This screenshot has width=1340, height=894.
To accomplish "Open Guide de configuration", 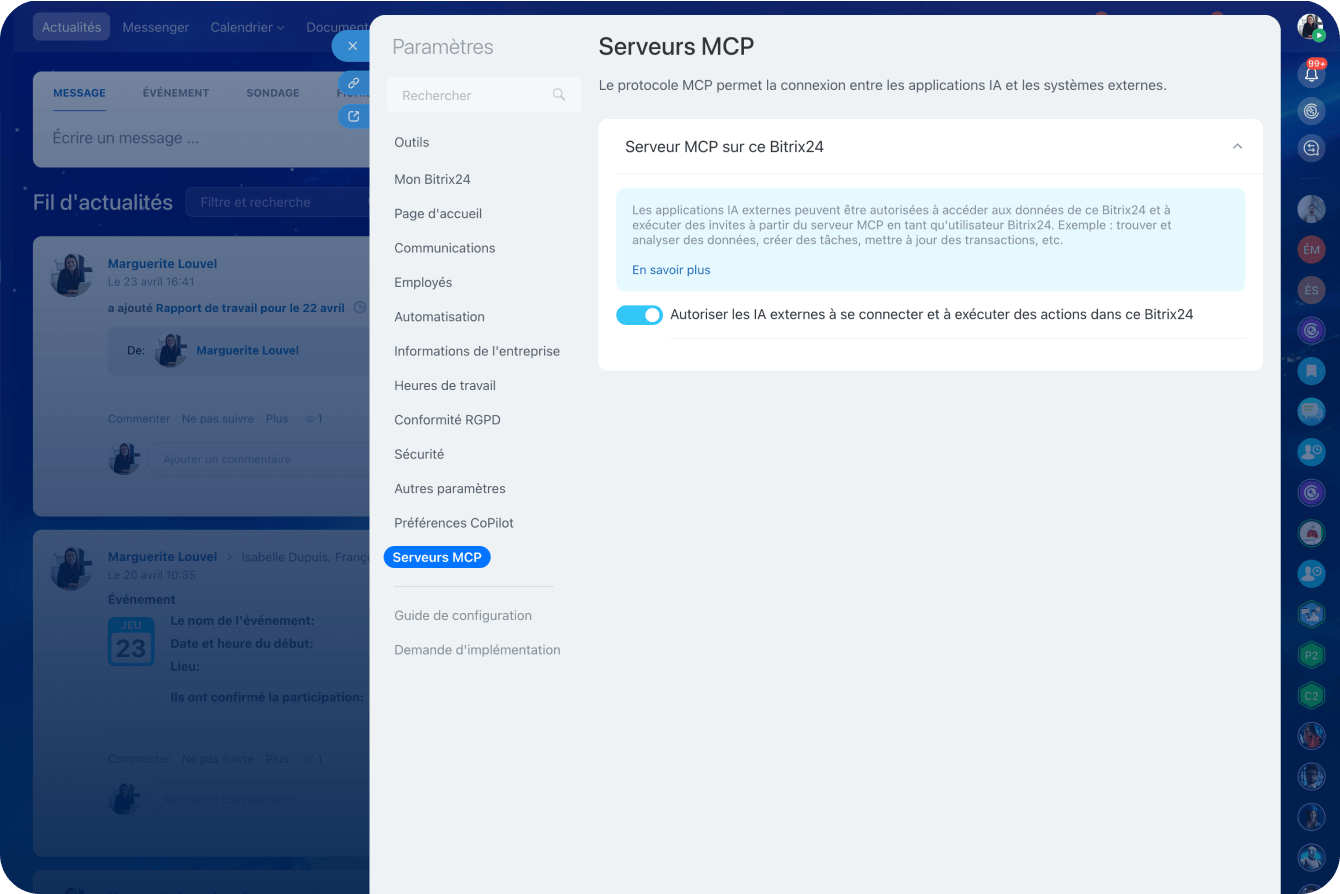I will pyautogui.click(x=463, y=616).
